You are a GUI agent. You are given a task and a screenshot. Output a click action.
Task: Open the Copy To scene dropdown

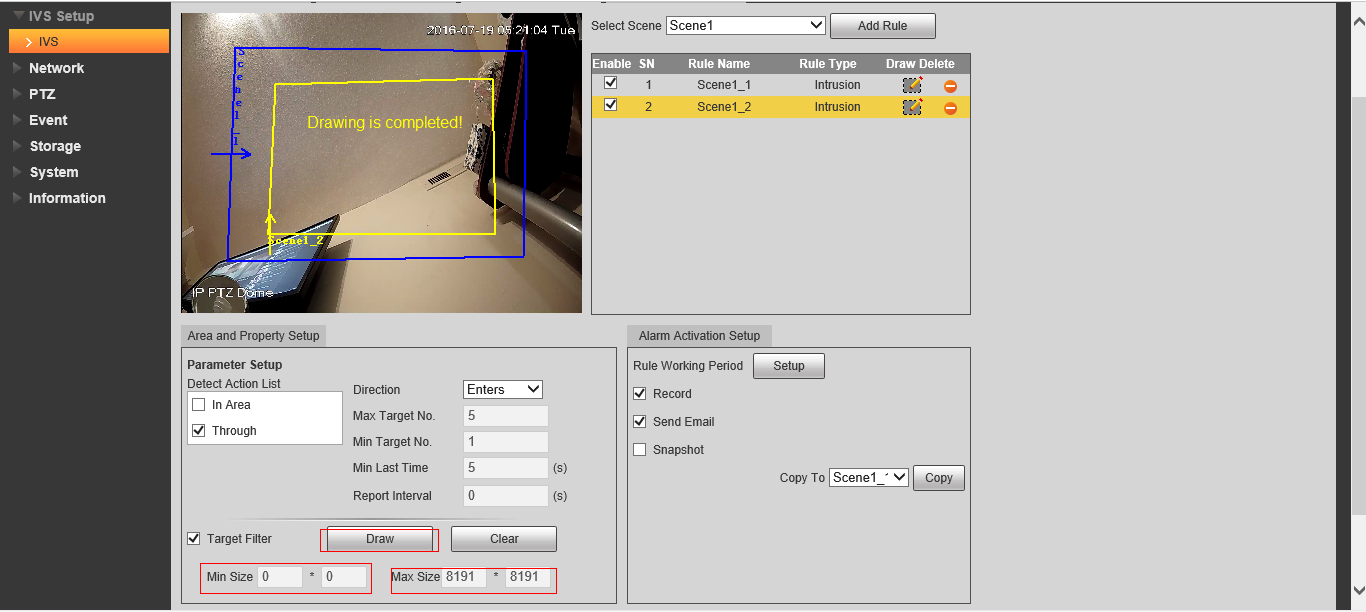(x=869, y=478)
